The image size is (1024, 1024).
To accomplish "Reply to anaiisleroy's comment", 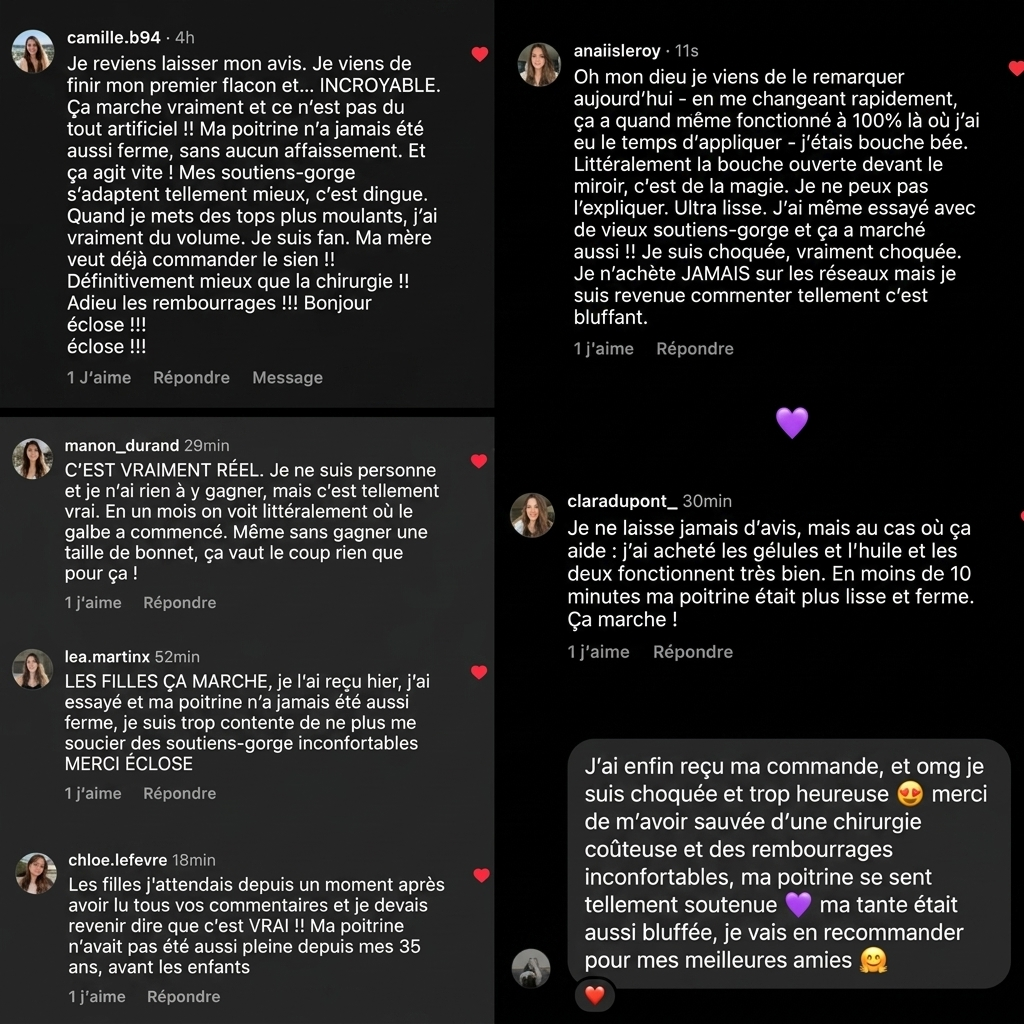I will click(695, 349).
